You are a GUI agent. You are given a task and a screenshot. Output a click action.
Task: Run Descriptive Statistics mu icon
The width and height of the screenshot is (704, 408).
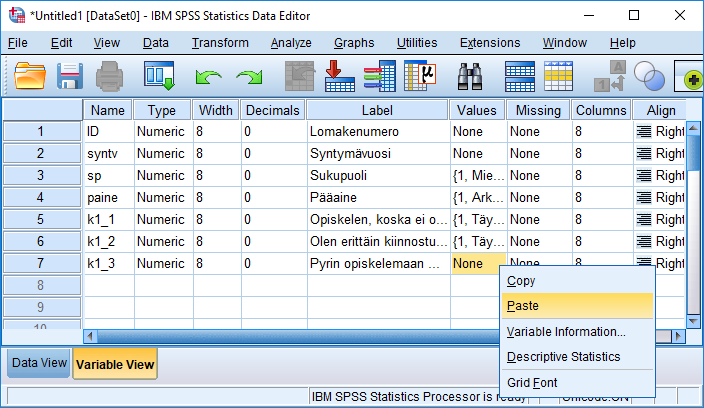(420, 76)
